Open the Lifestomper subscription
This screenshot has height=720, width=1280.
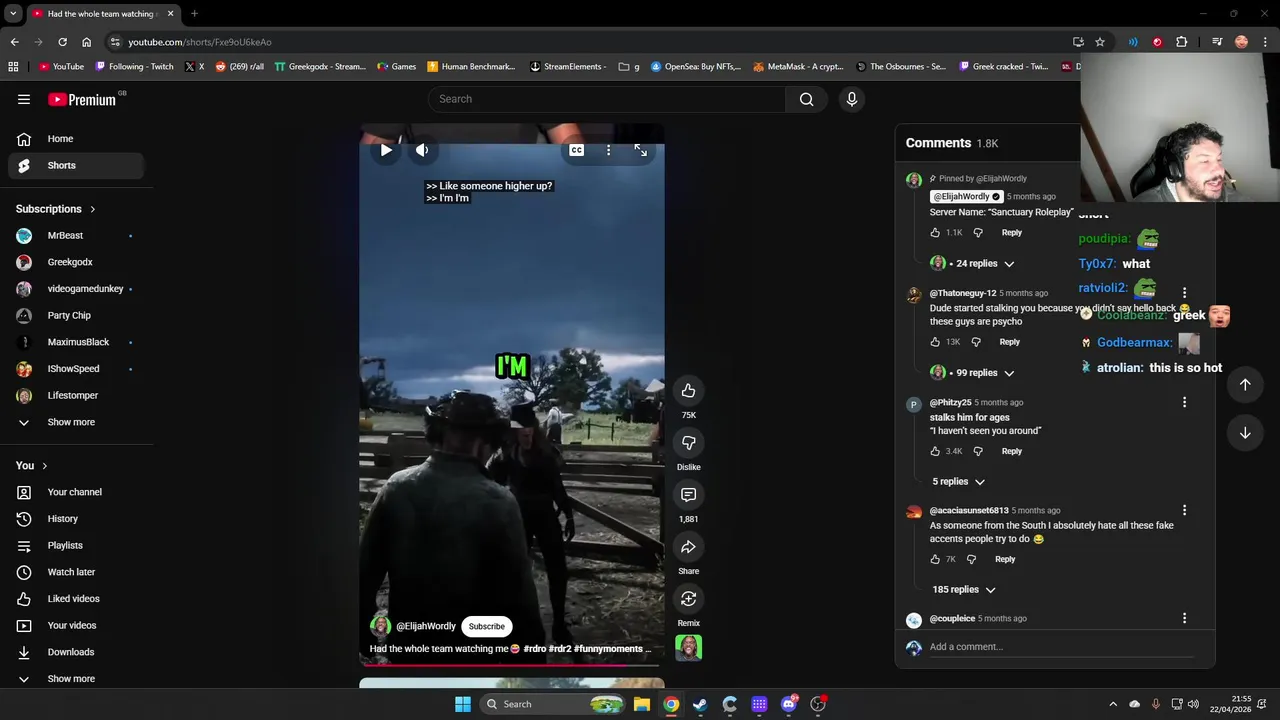[x=76, y=395]
